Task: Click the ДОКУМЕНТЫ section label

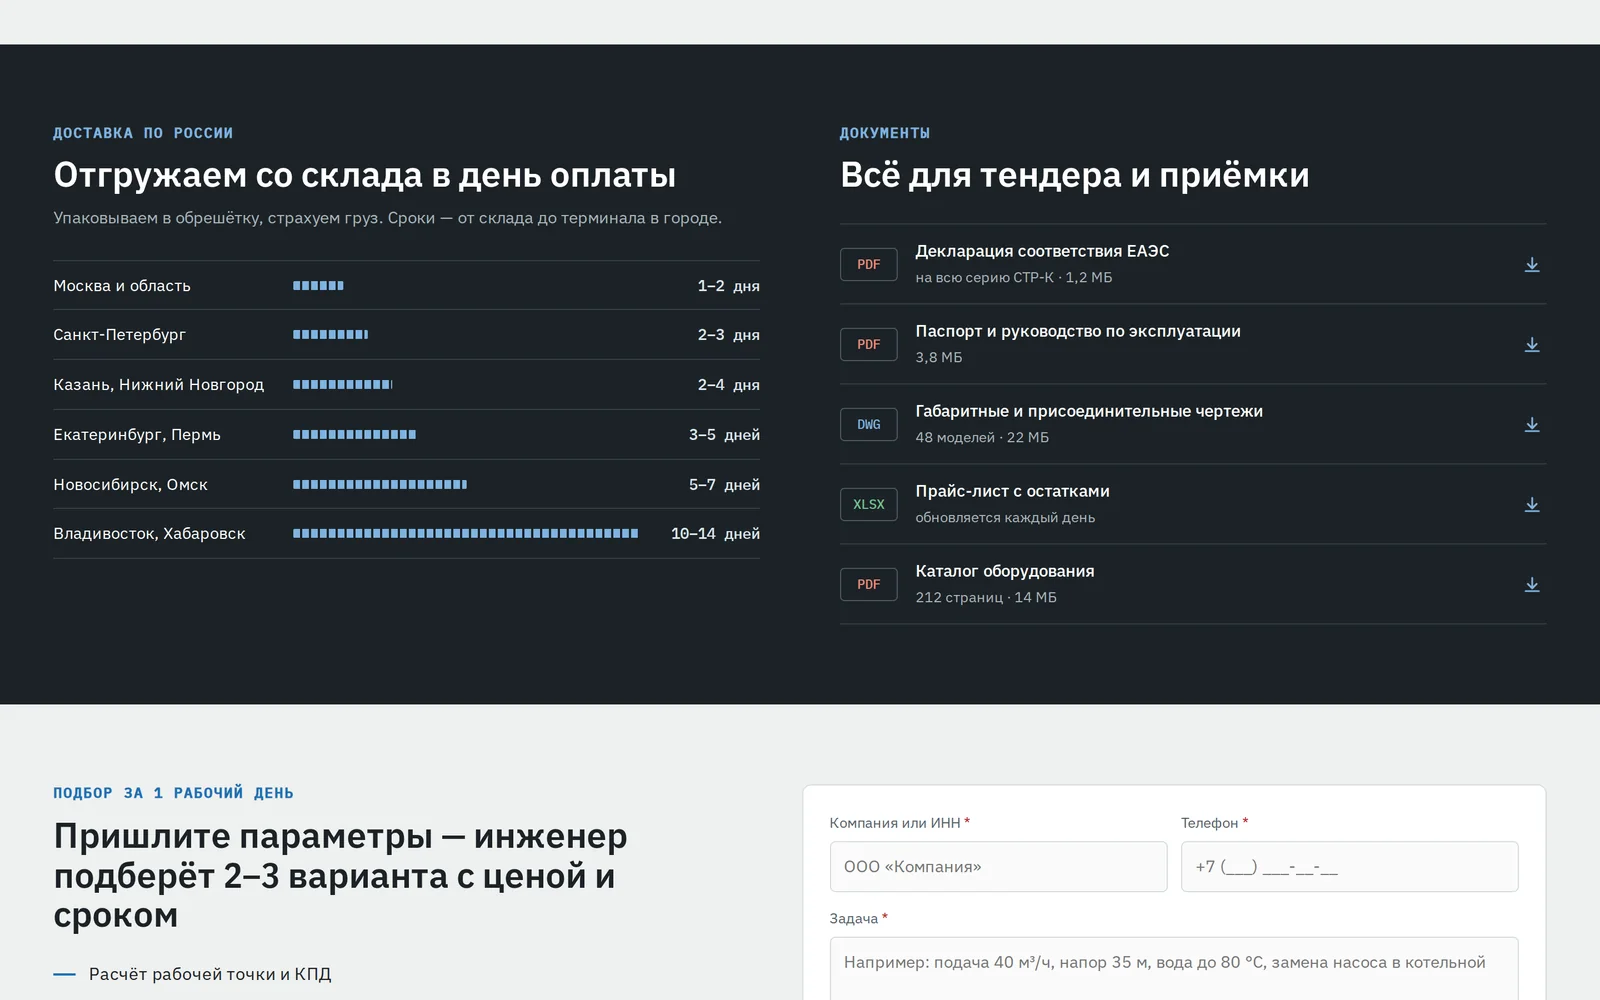Action: click(x=885, y=133)
